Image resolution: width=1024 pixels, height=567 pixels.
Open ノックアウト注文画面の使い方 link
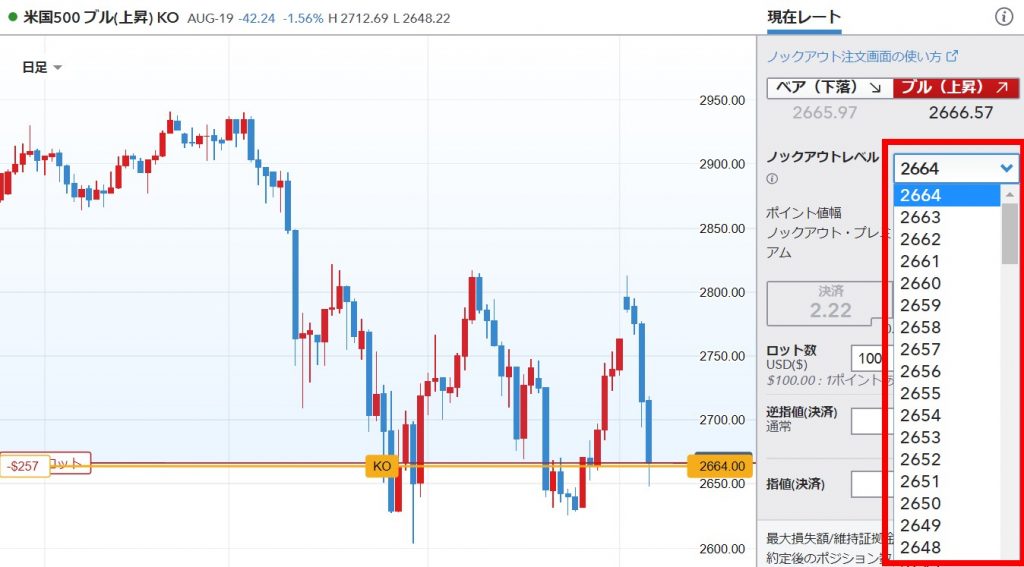point(853,56)
